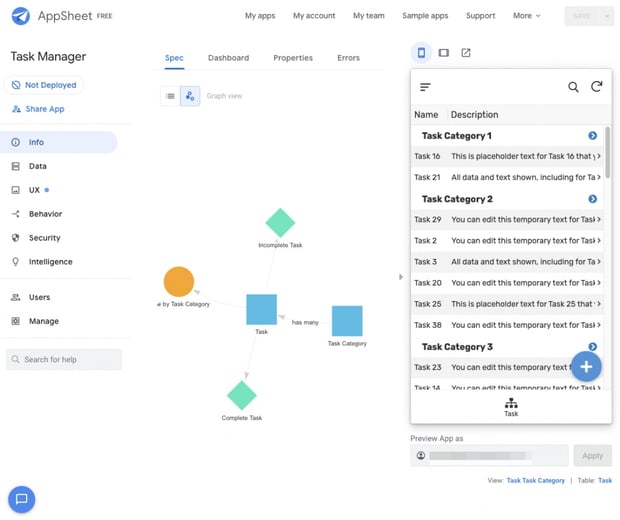
Task: Open the Task Task Category view link
Action: pos(535,480)
